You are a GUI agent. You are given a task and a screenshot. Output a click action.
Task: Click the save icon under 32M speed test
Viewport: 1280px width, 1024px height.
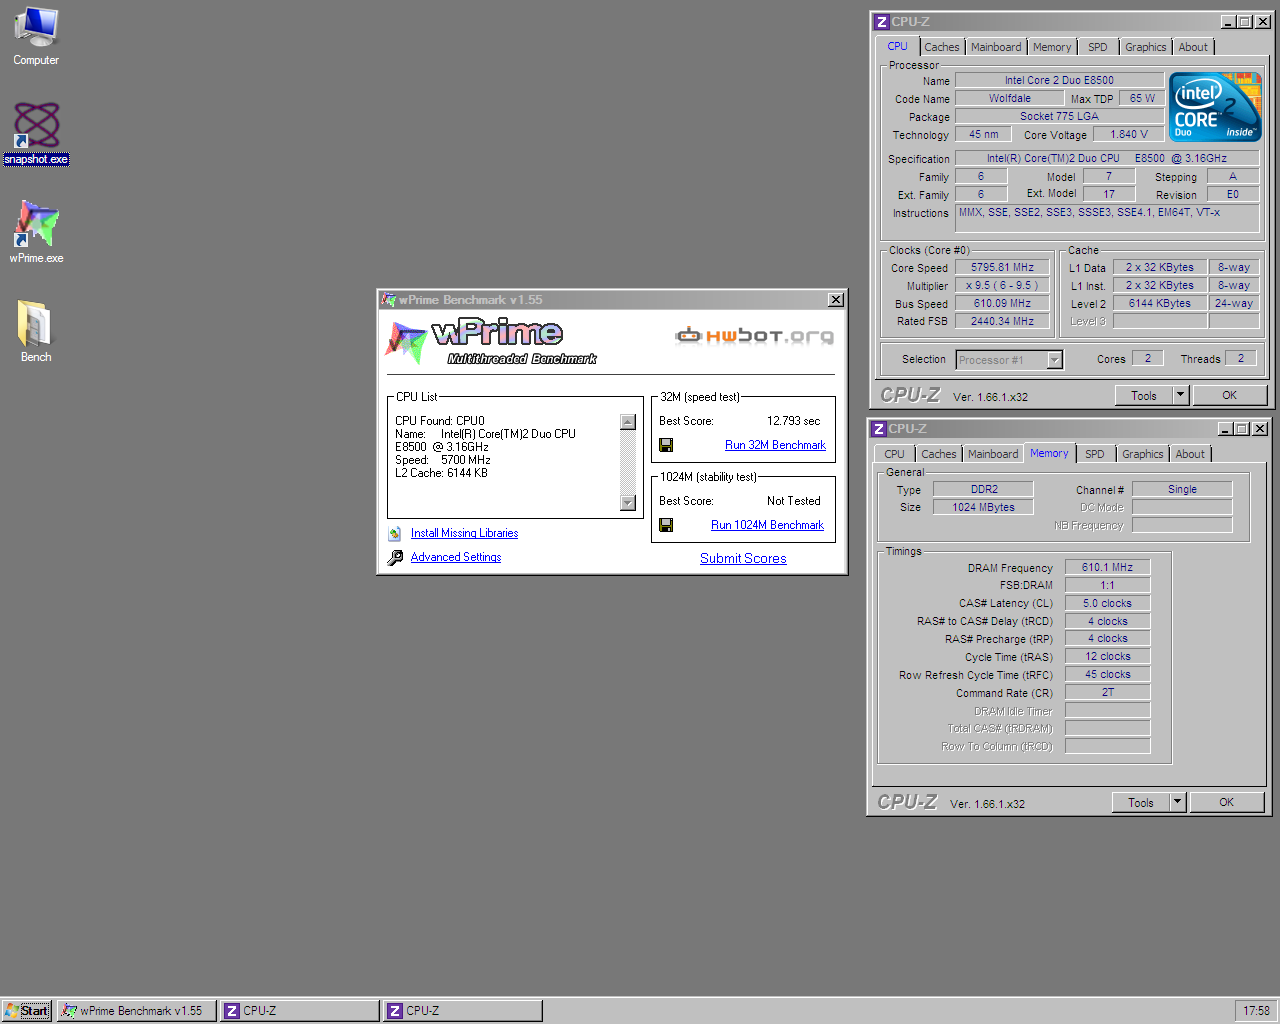click(x=666, y=445)
